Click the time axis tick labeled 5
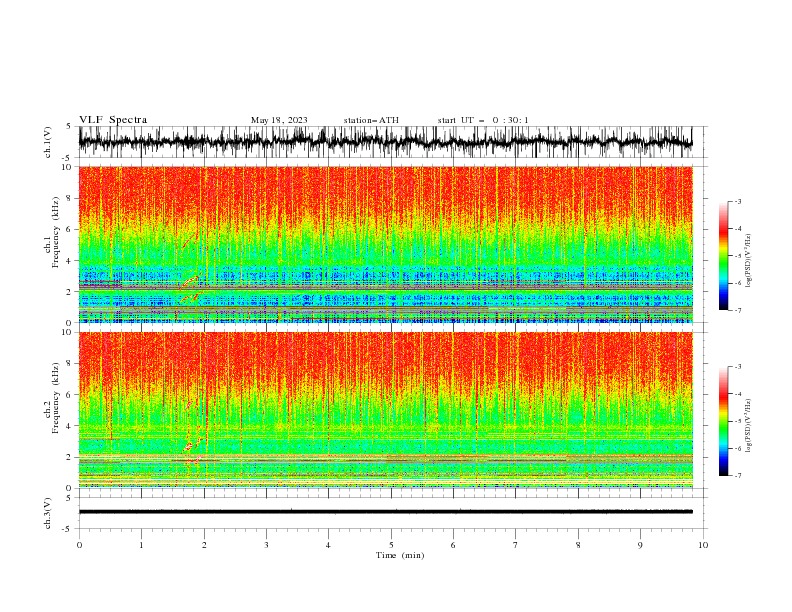Image resolution: width=792 pixels, height=612 pixels. (391, 545)
